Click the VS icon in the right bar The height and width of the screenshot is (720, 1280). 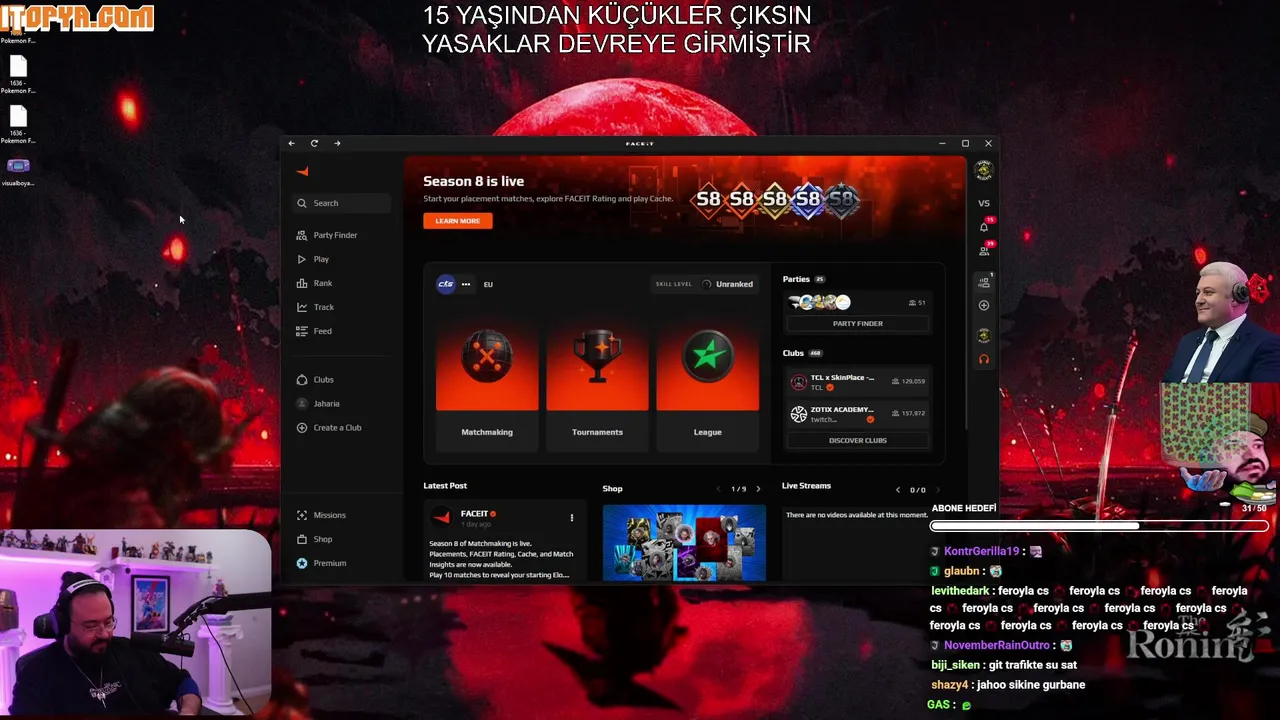(x=984, y=204)
